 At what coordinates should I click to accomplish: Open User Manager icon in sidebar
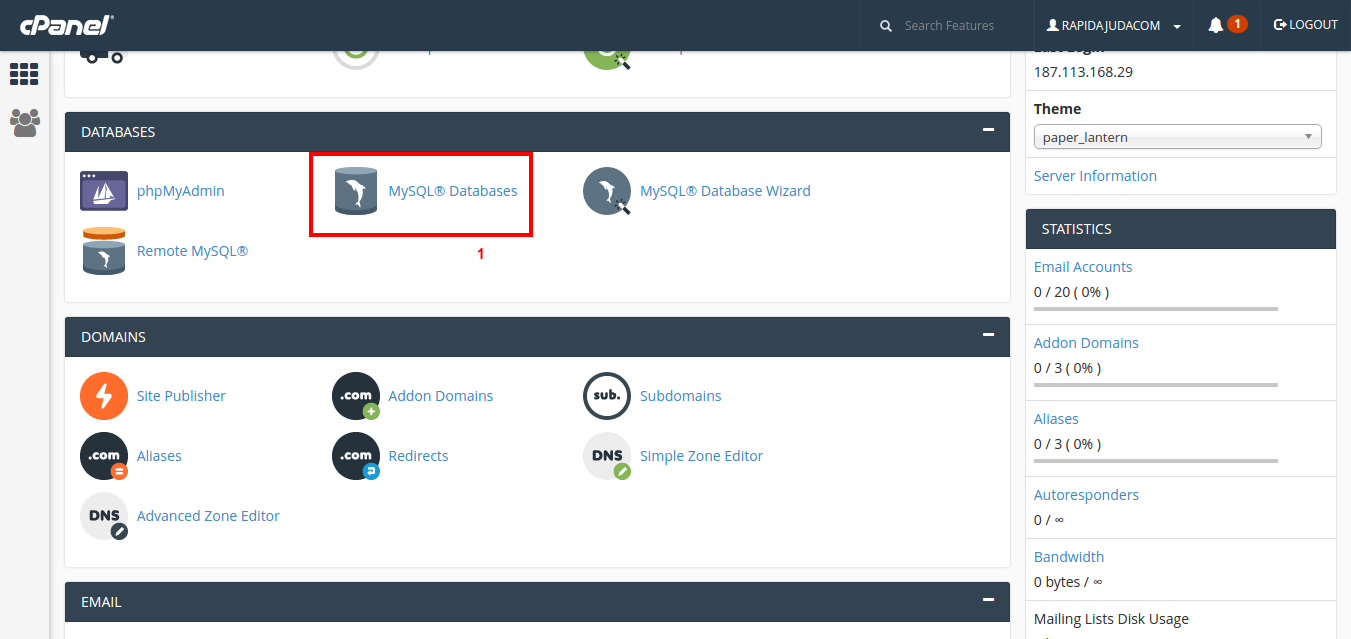coord(24,122)
